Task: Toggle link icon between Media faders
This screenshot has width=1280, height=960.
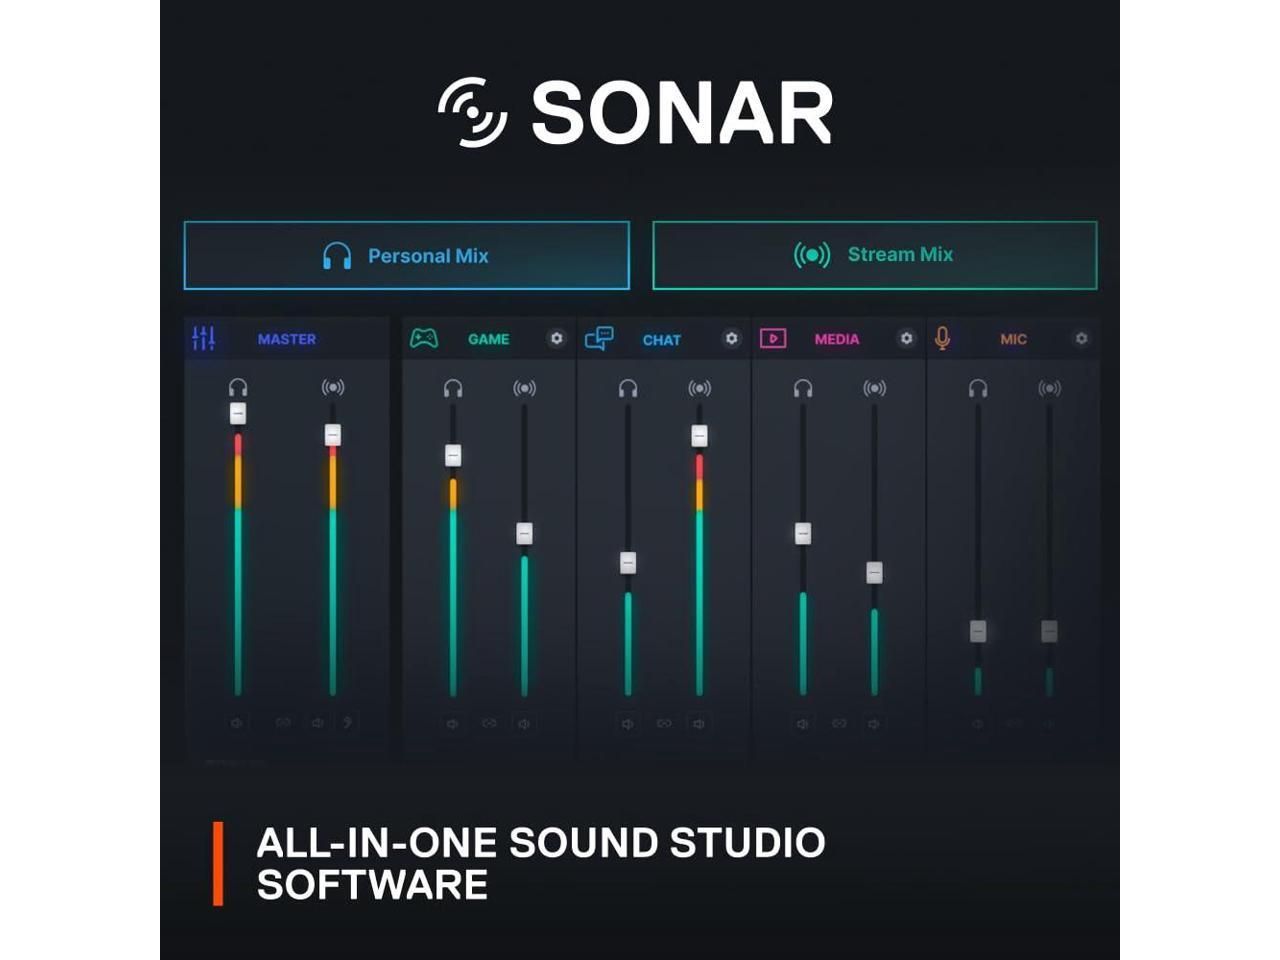Action: click(839, 723)
